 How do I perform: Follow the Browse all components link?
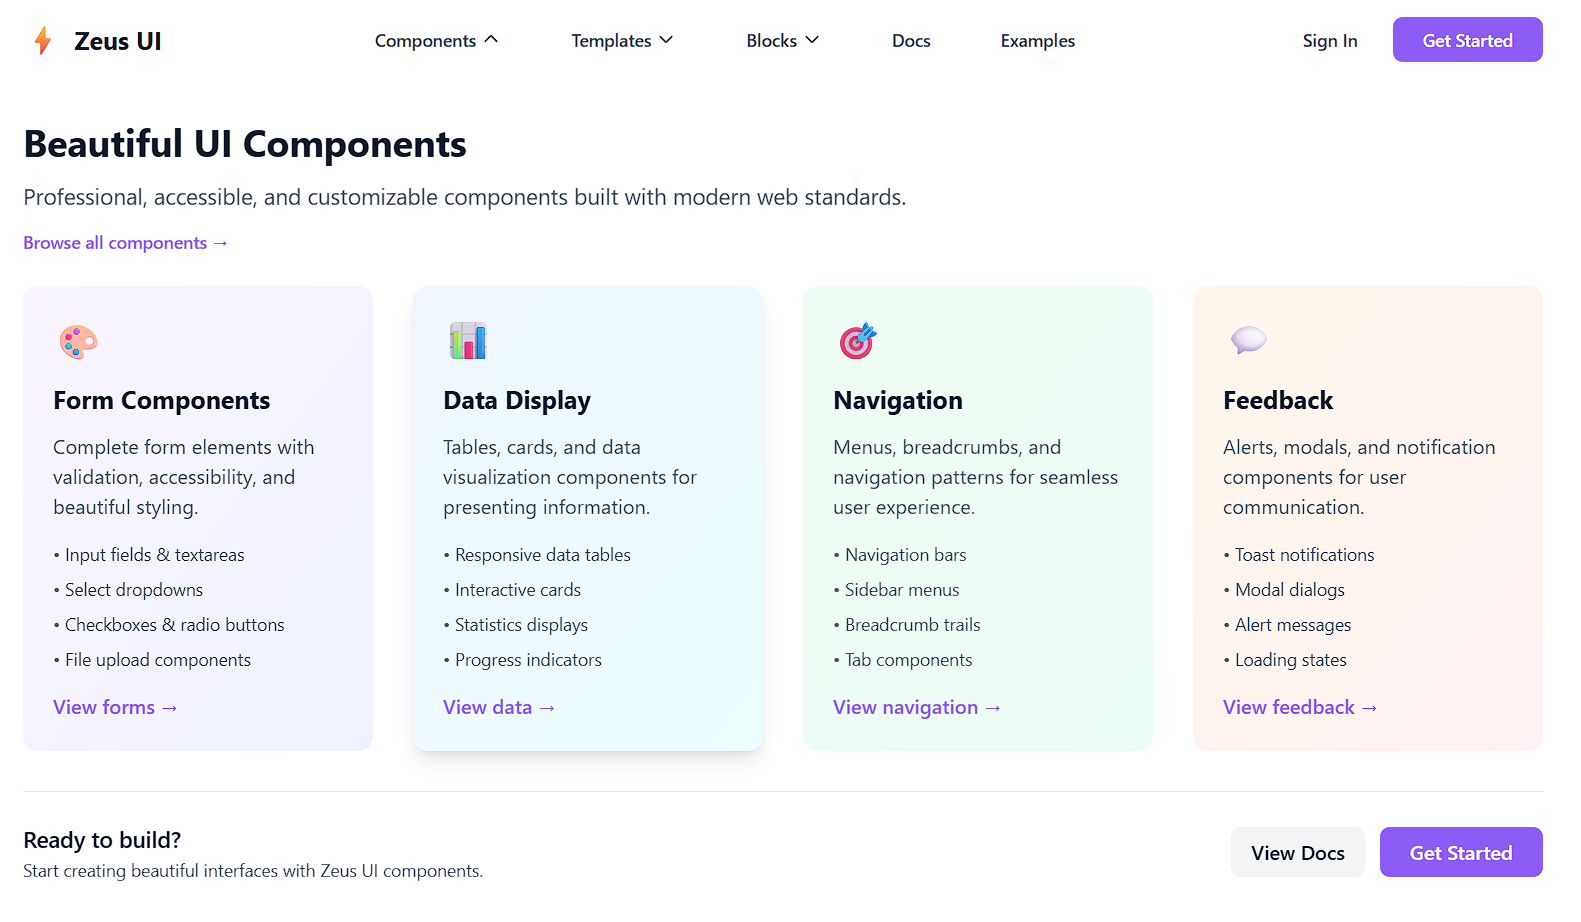click(x=126, y=243)
